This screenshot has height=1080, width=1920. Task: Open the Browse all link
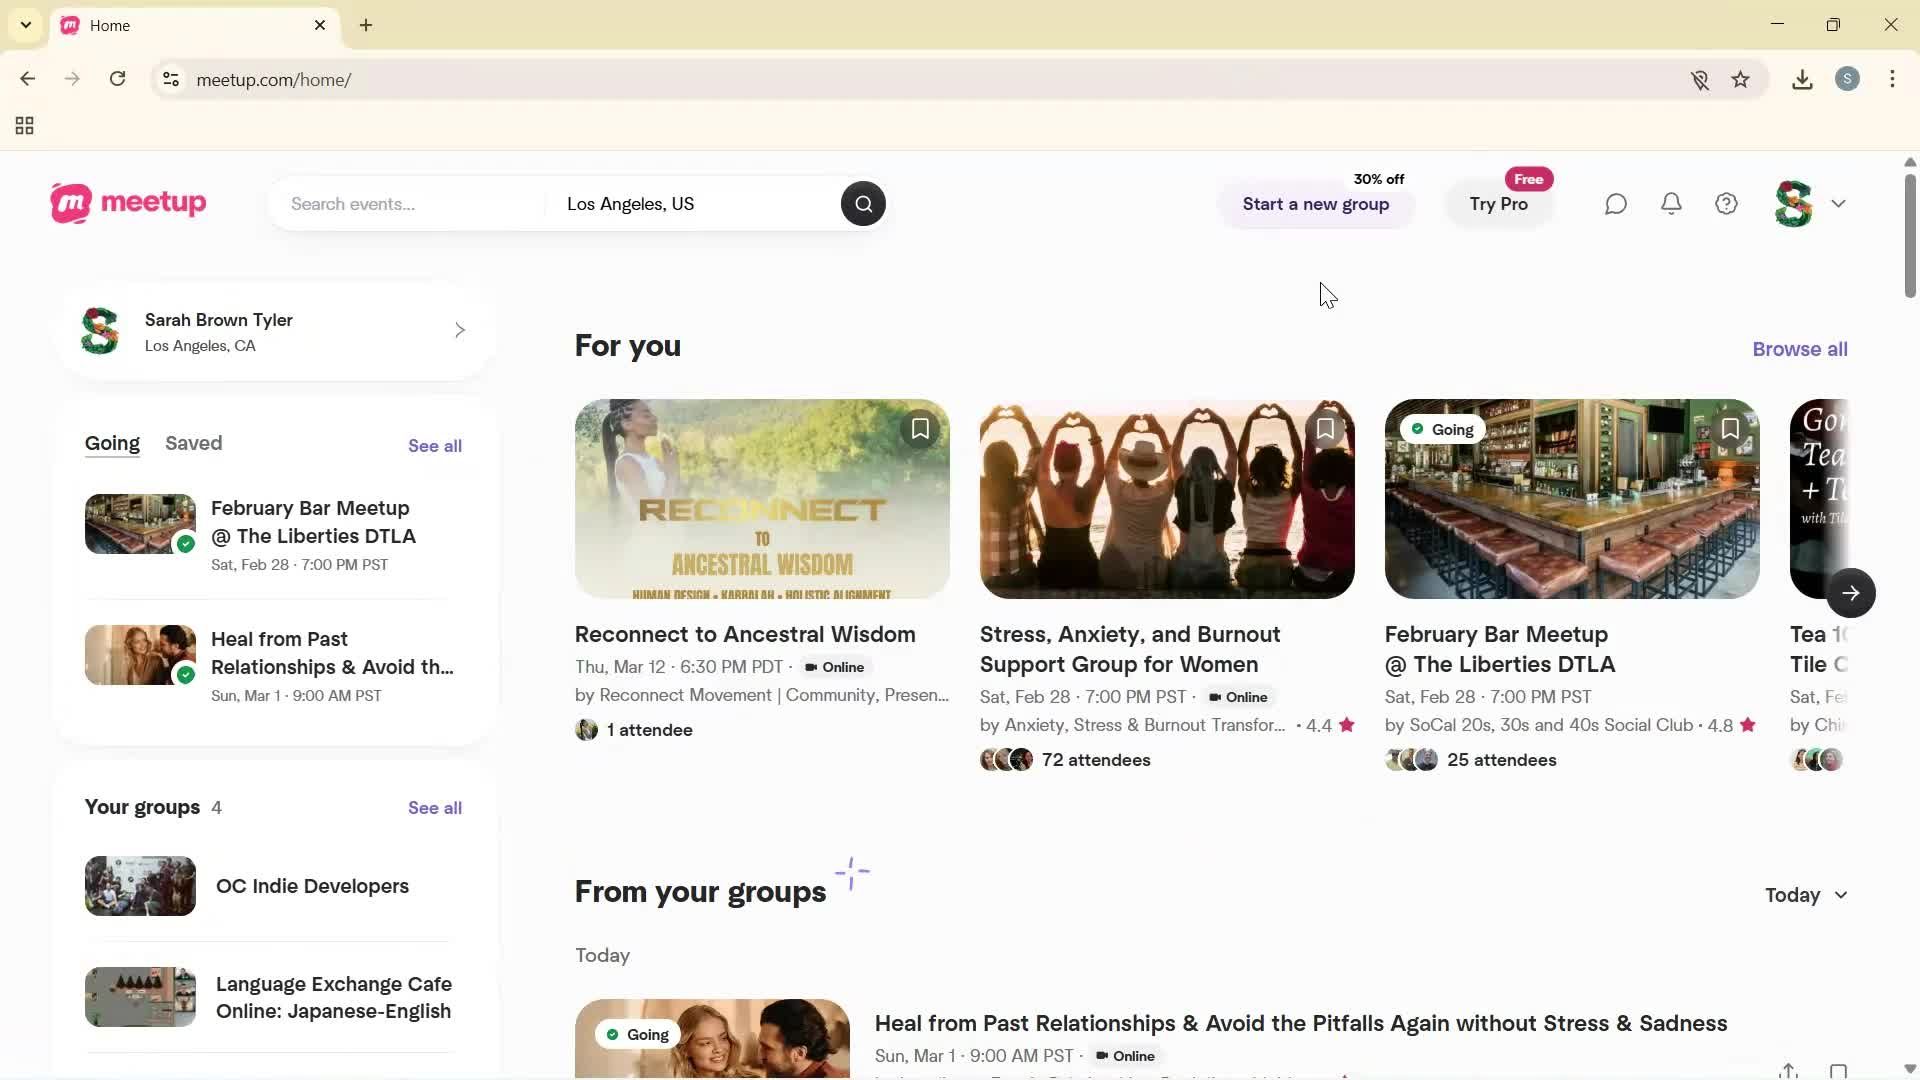[1799, 348]
